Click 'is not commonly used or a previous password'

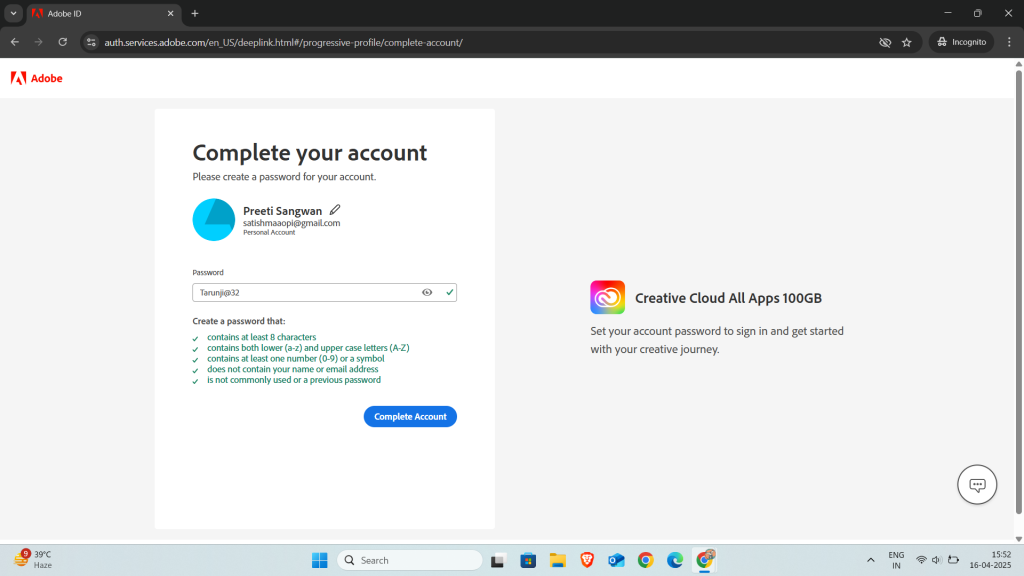(294, 380)
